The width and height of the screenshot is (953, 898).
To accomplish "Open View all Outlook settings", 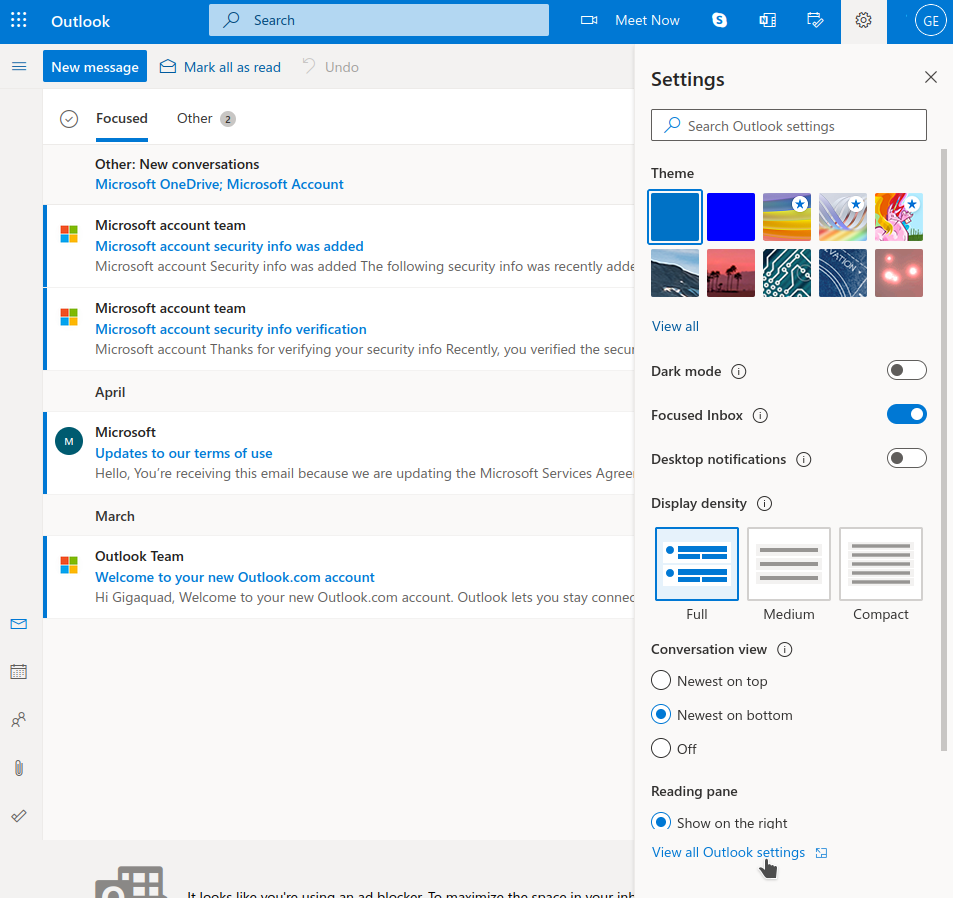I will point(728,852).
